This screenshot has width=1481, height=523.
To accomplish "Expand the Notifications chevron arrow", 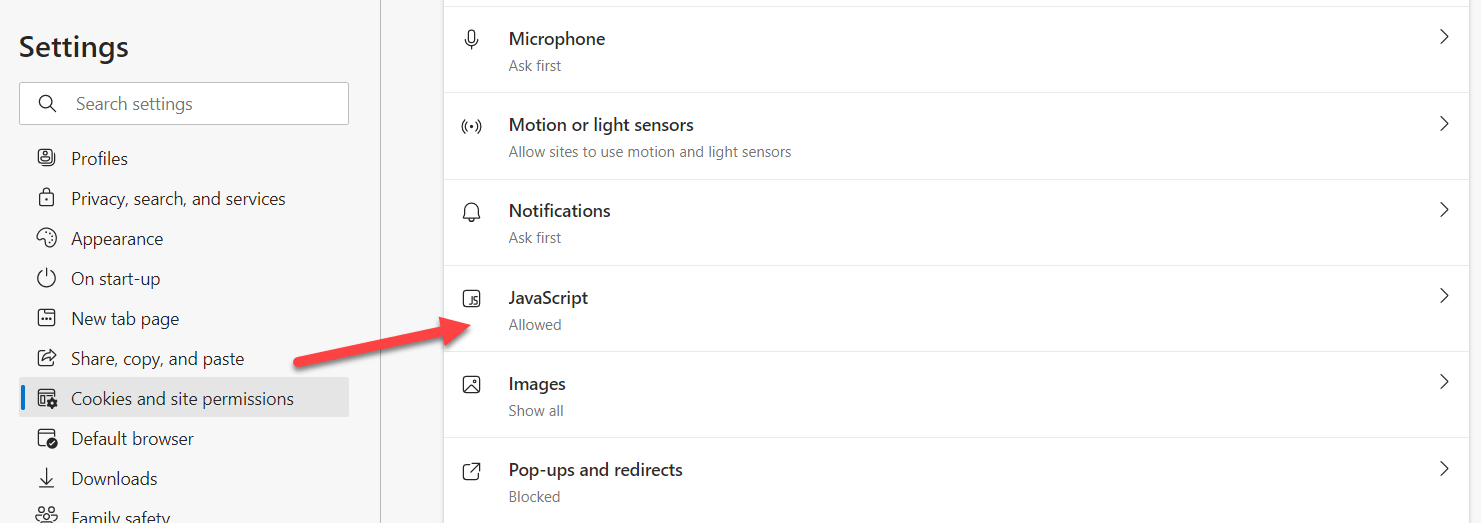I will 1443,210.
